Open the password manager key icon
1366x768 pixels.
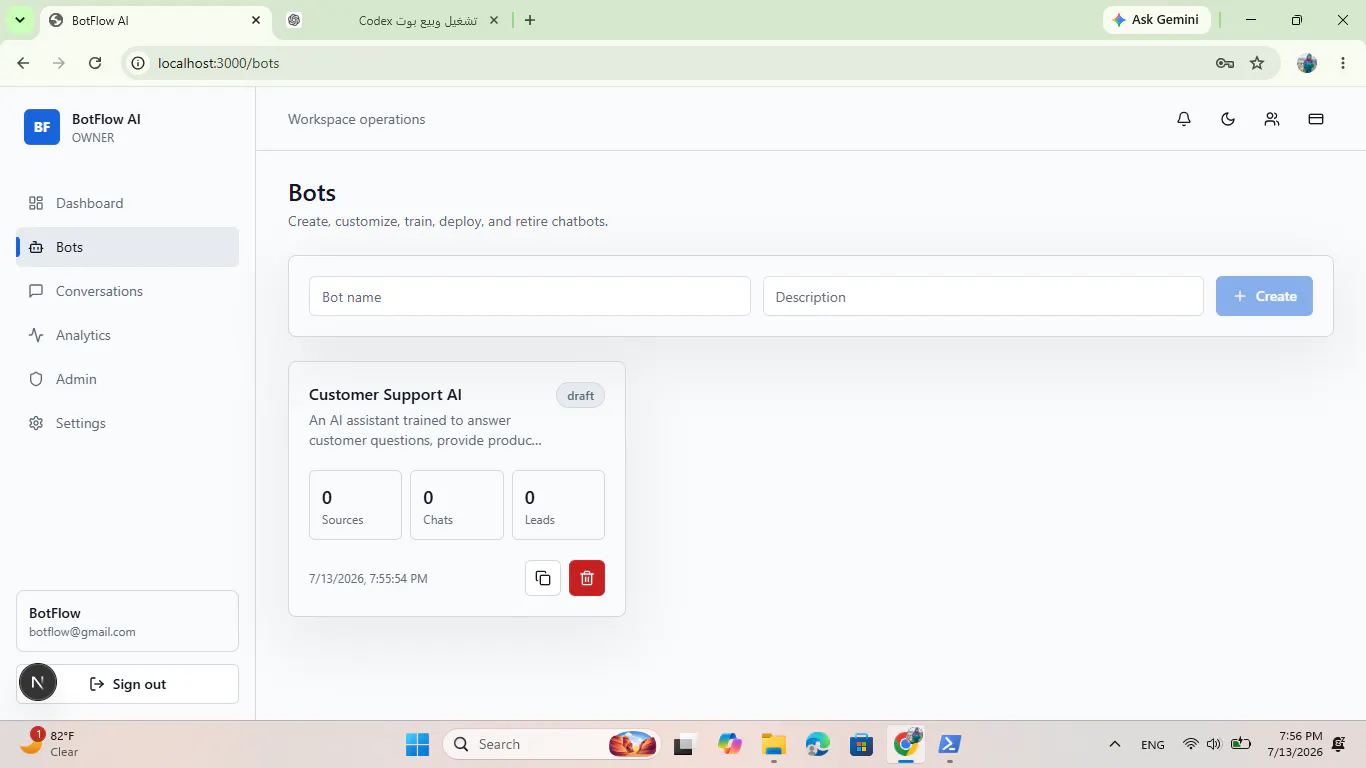tap(1225, 63)
